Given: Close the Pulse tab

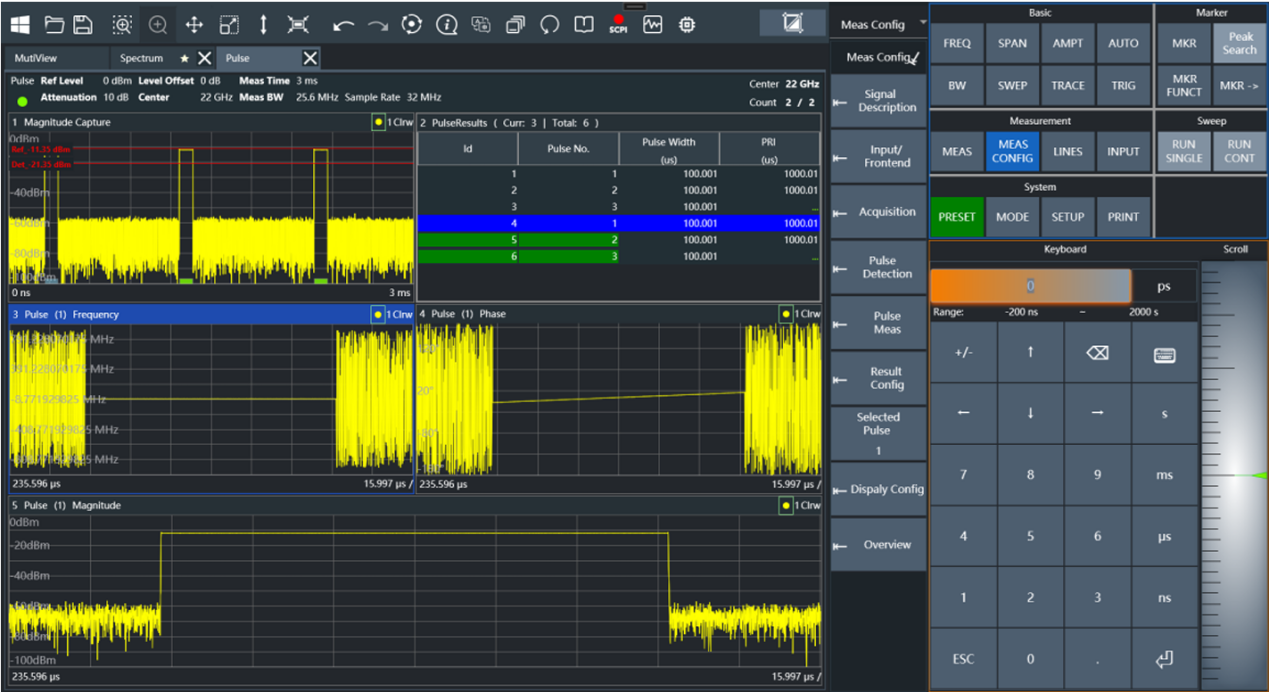Looking at the screenshot, I should (x=311, y=58).
